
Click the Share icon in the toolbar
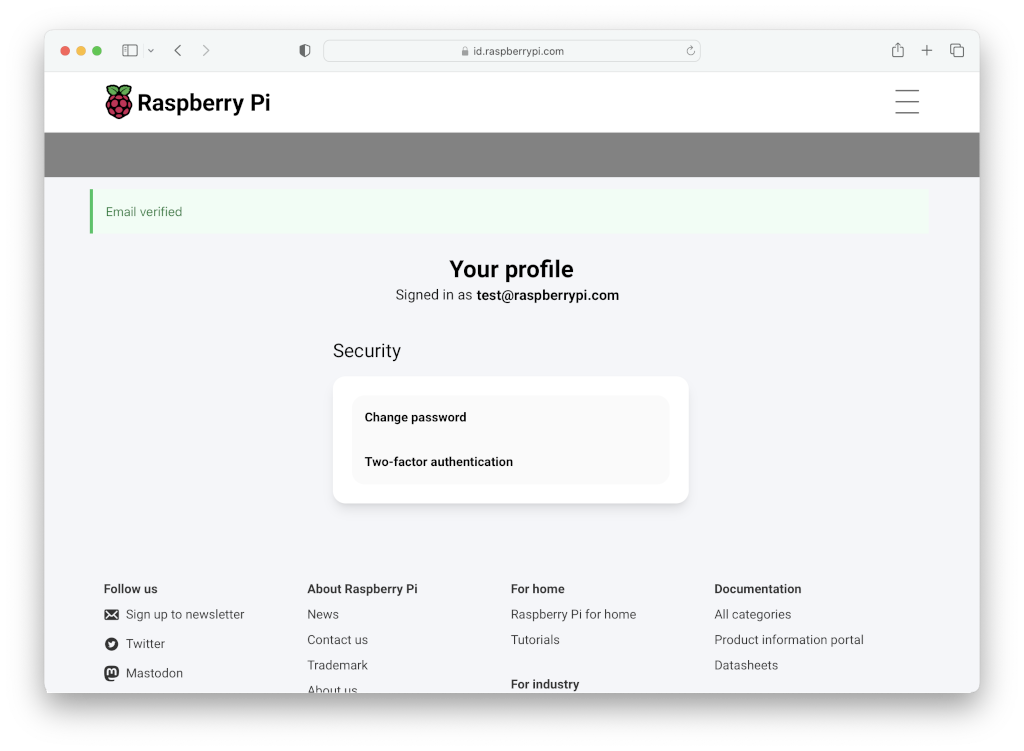point(897,50)
